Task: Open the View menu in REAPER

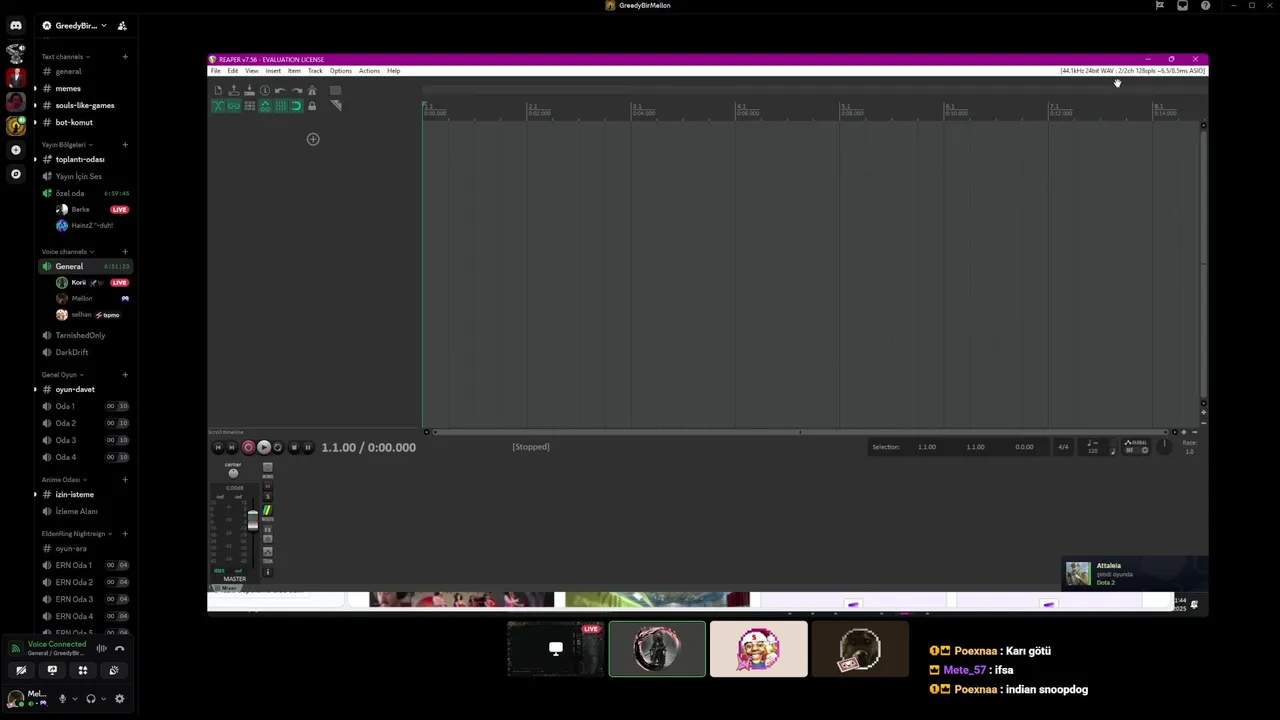Action: click(x=252, y=71)
